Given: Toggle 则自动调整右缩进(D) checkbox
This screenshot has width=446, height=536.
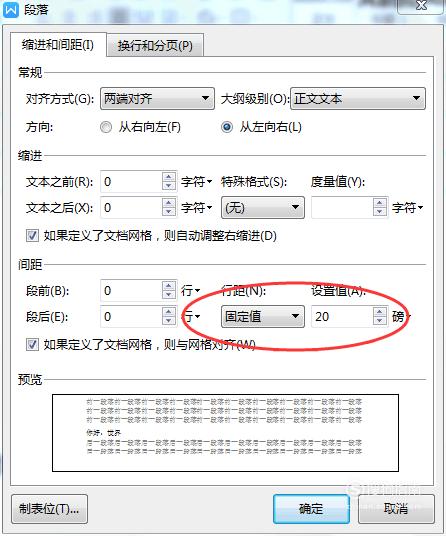Looking at the screenshot, I should pyautogui.click(x=32, y=236).
